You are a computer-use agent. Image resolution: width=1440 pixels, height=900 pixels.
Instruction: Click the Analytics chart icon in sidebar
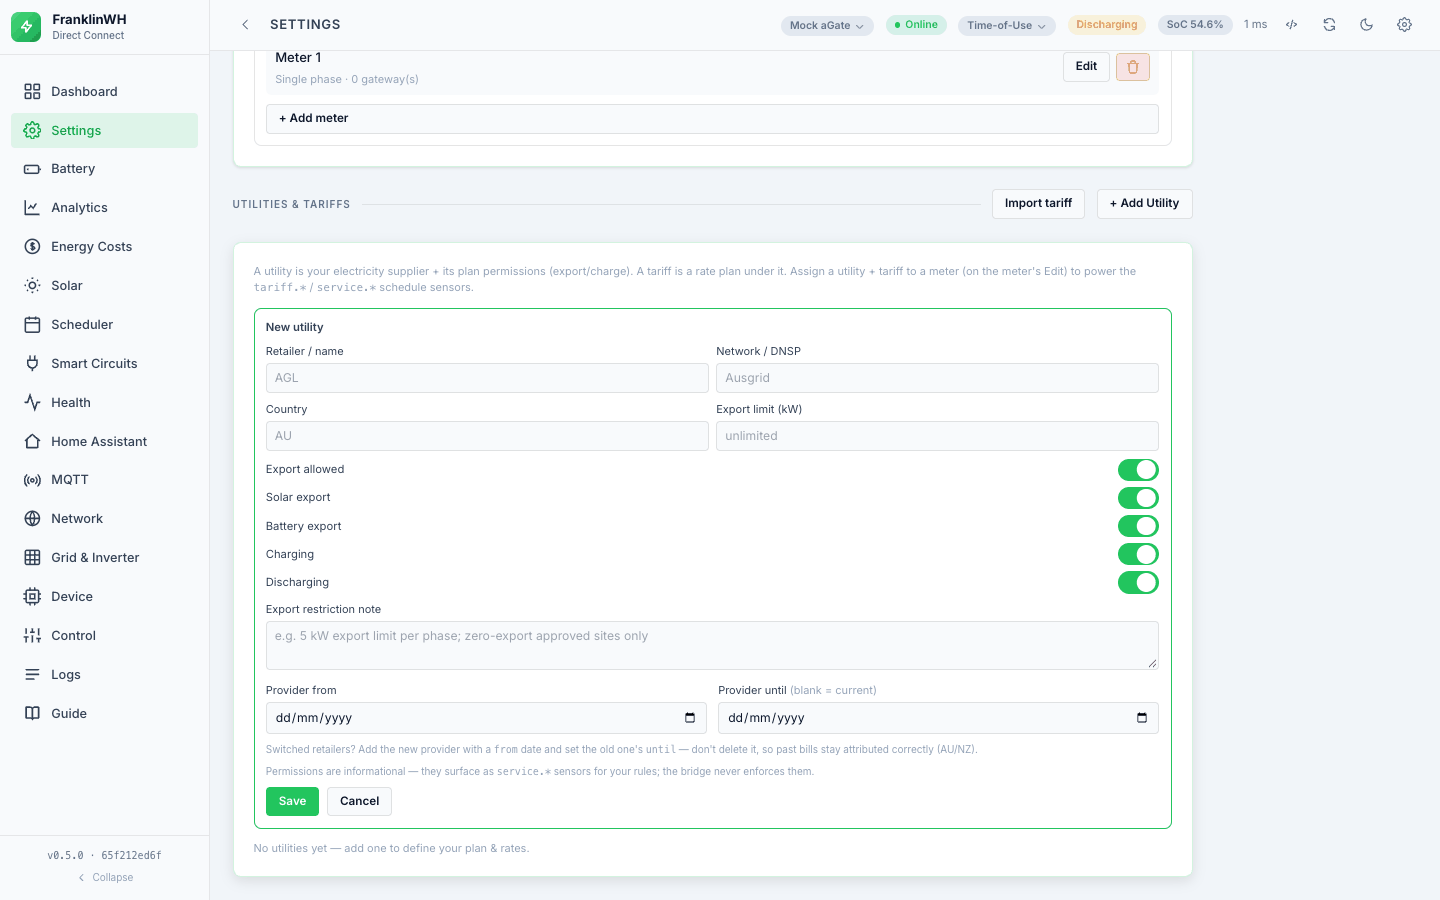[x=32, y=208]
